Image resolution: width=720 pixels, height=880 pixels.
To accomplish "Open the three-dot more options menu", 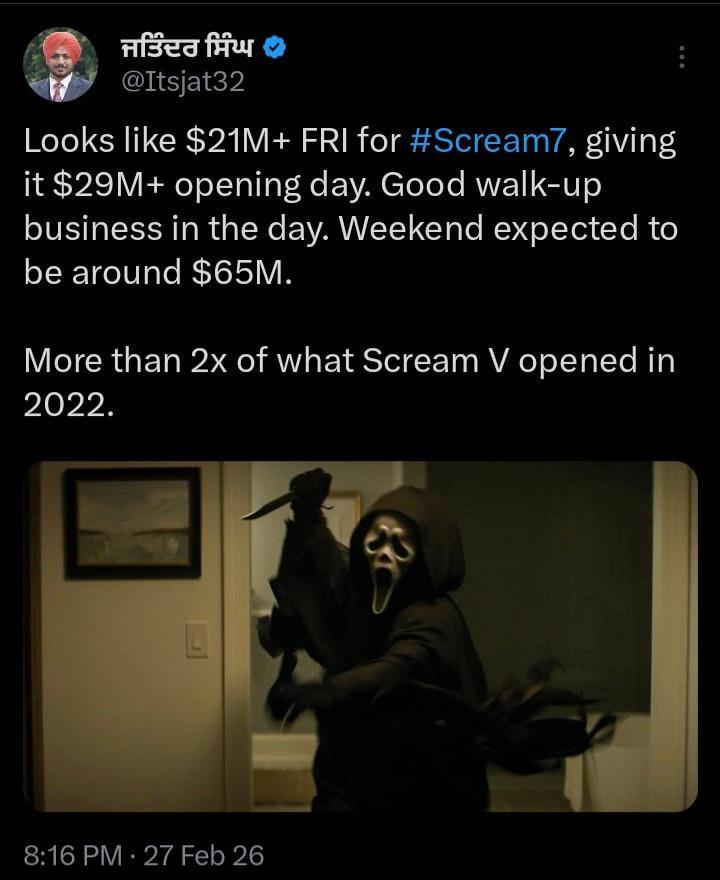I will (x=682, y=57).
